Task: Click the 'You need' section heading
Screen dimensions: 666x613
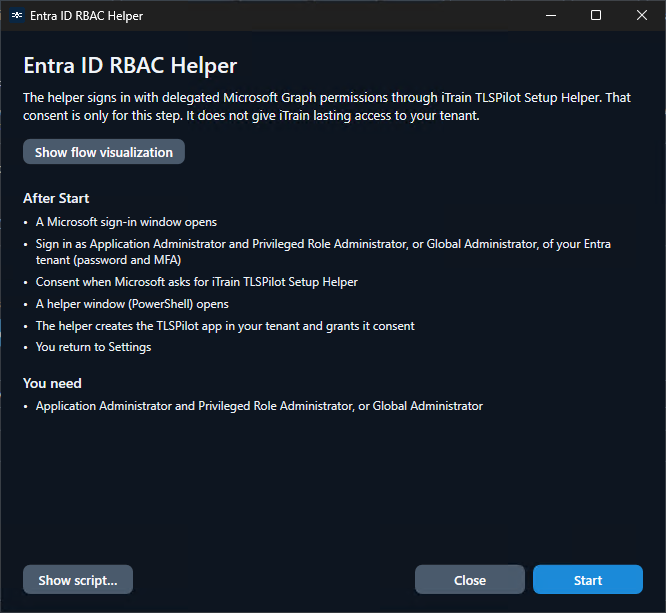Action: click(52, 384)
